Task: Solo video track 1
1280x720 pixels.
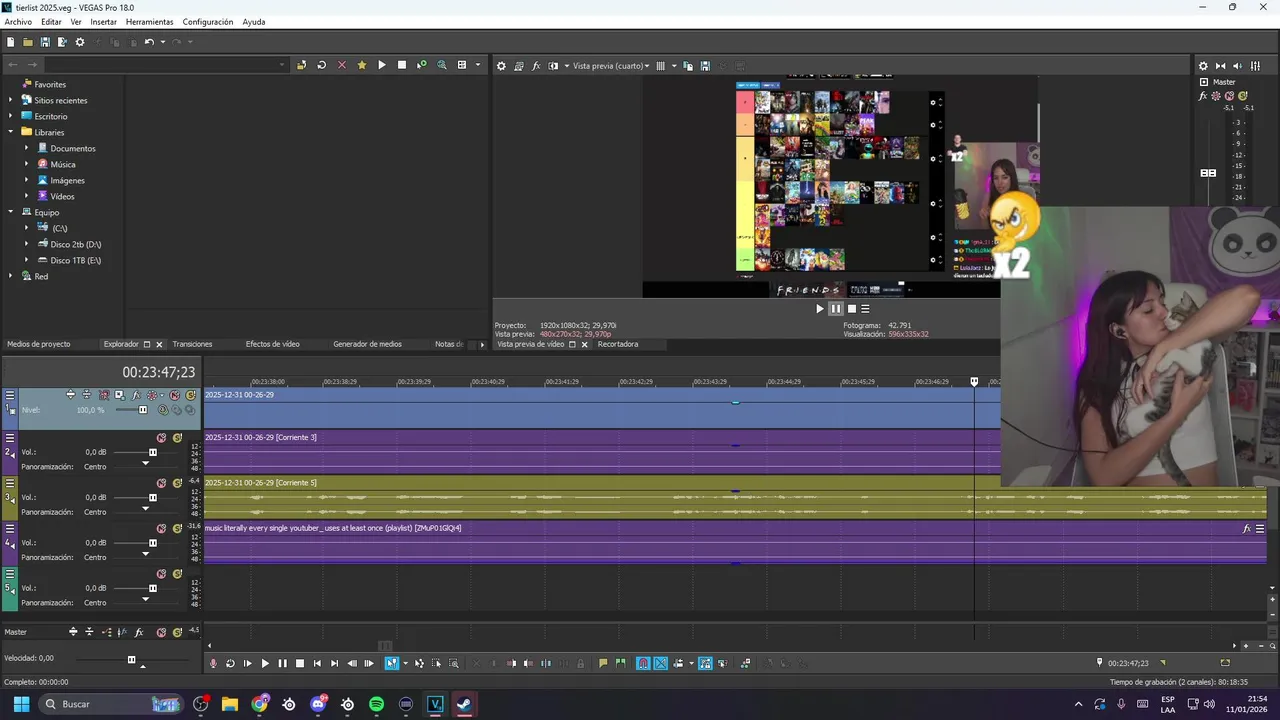Action: (x=191, y=395)
